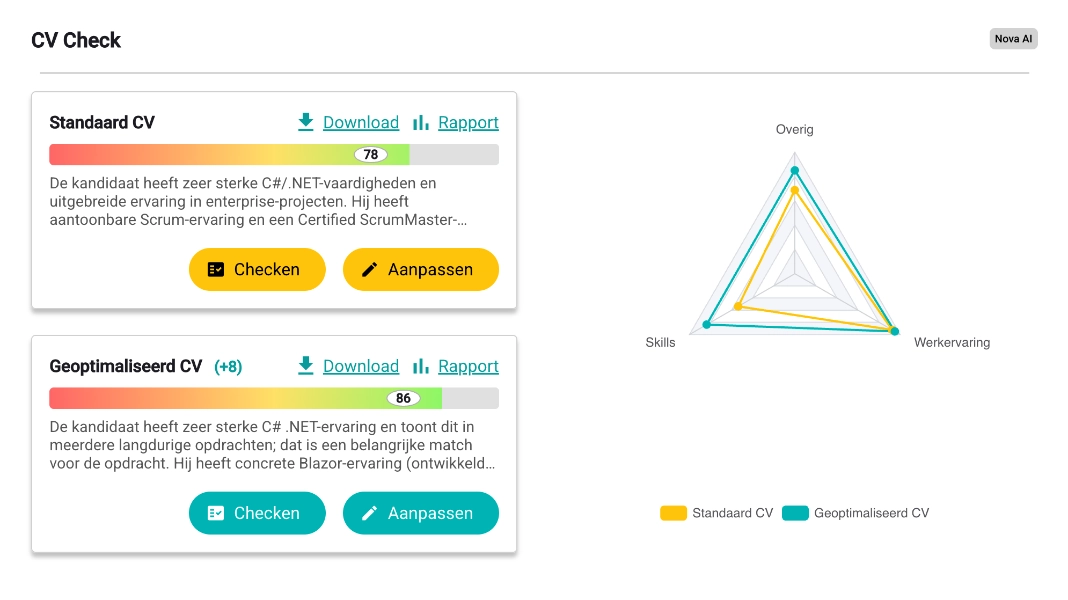The width and height of the screenshot is (1068, 600).
Task: Toggle Standaard CV series in chart legend
Action: click(x=717, y=513)
